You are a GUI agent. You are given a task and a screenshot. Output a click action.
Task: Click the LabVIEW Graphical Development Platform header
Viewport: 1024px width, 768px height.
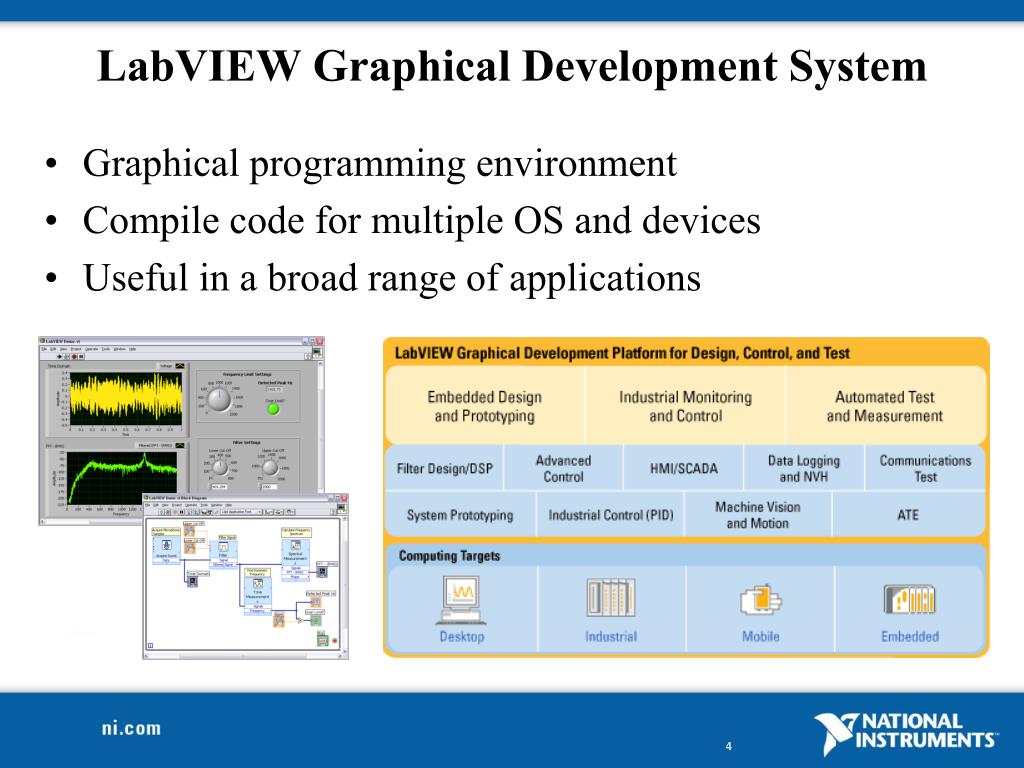[622, 353]
